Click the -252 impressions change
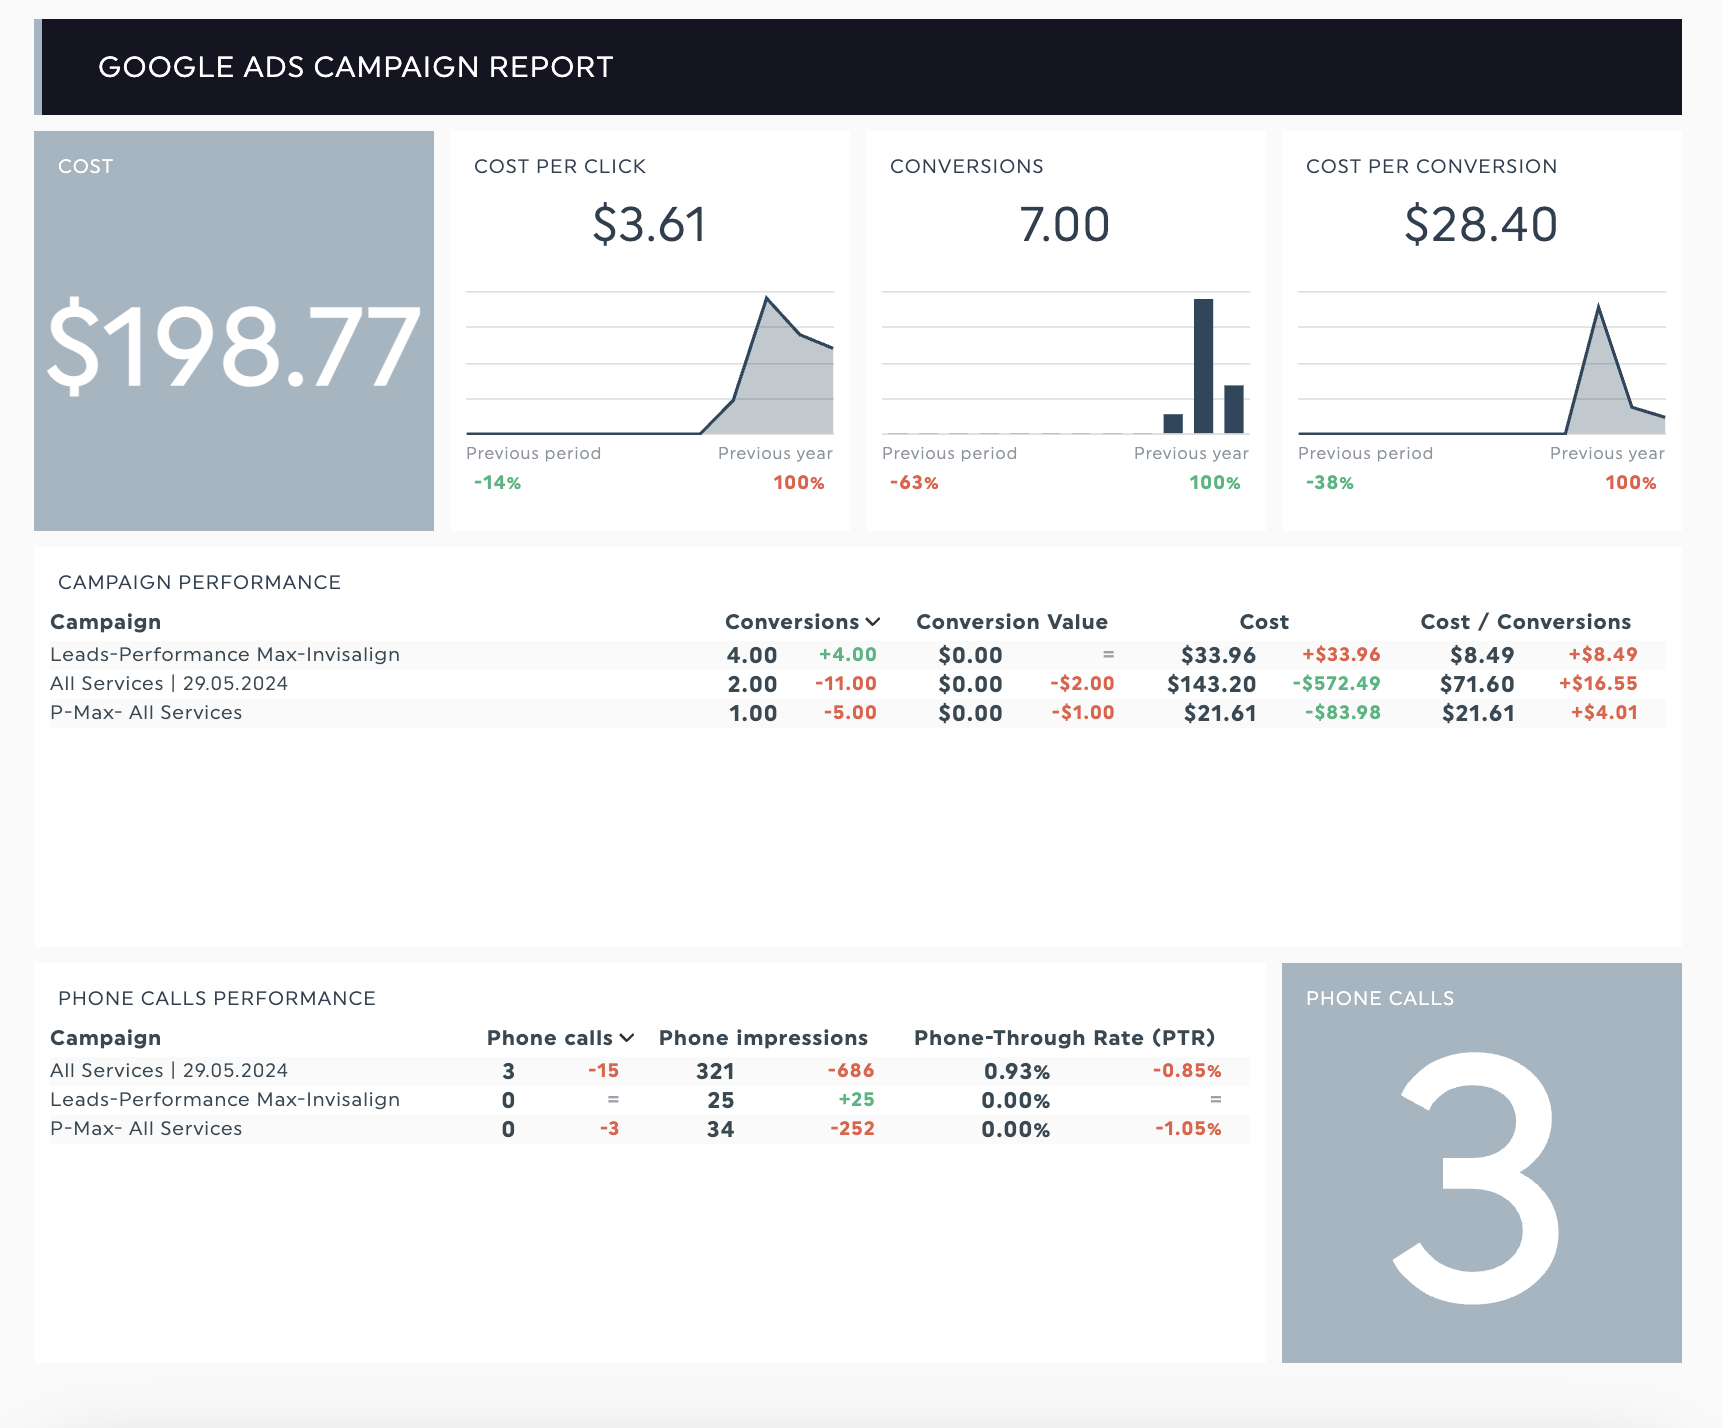Image resolution: width=1722 pixels, height=1428 pixels. pos(852,1129)
